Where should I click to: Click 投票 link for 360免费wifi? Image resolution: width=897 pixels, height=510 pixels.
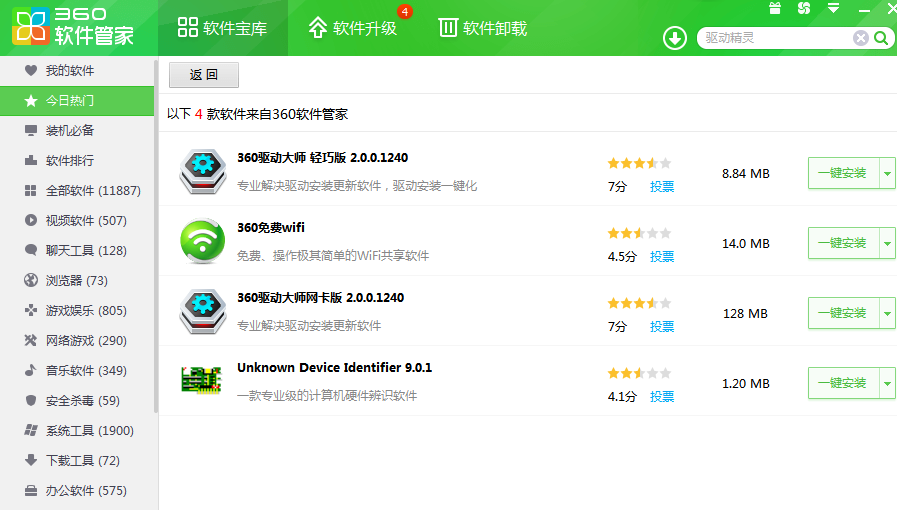coord(662,256)
